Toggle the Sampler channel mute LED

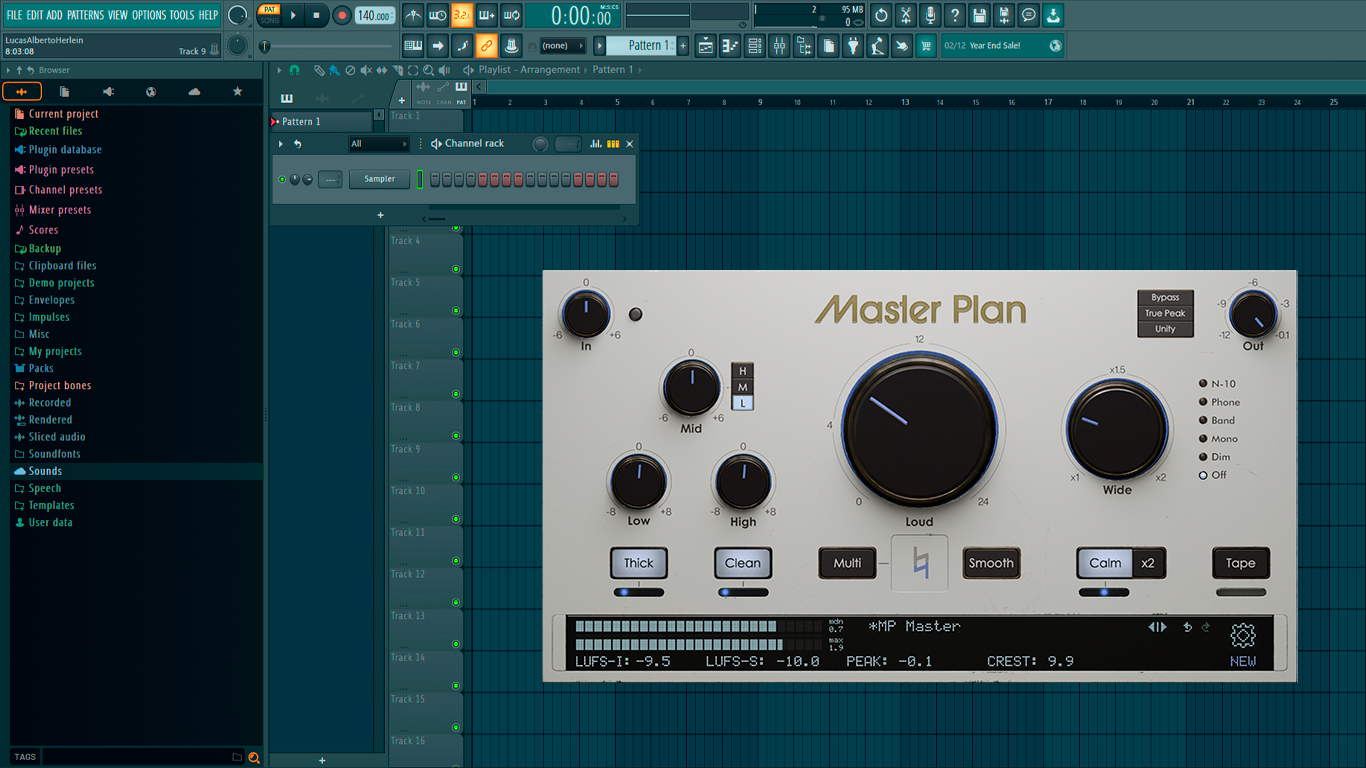pyautogui.click(x=283, y=180)
